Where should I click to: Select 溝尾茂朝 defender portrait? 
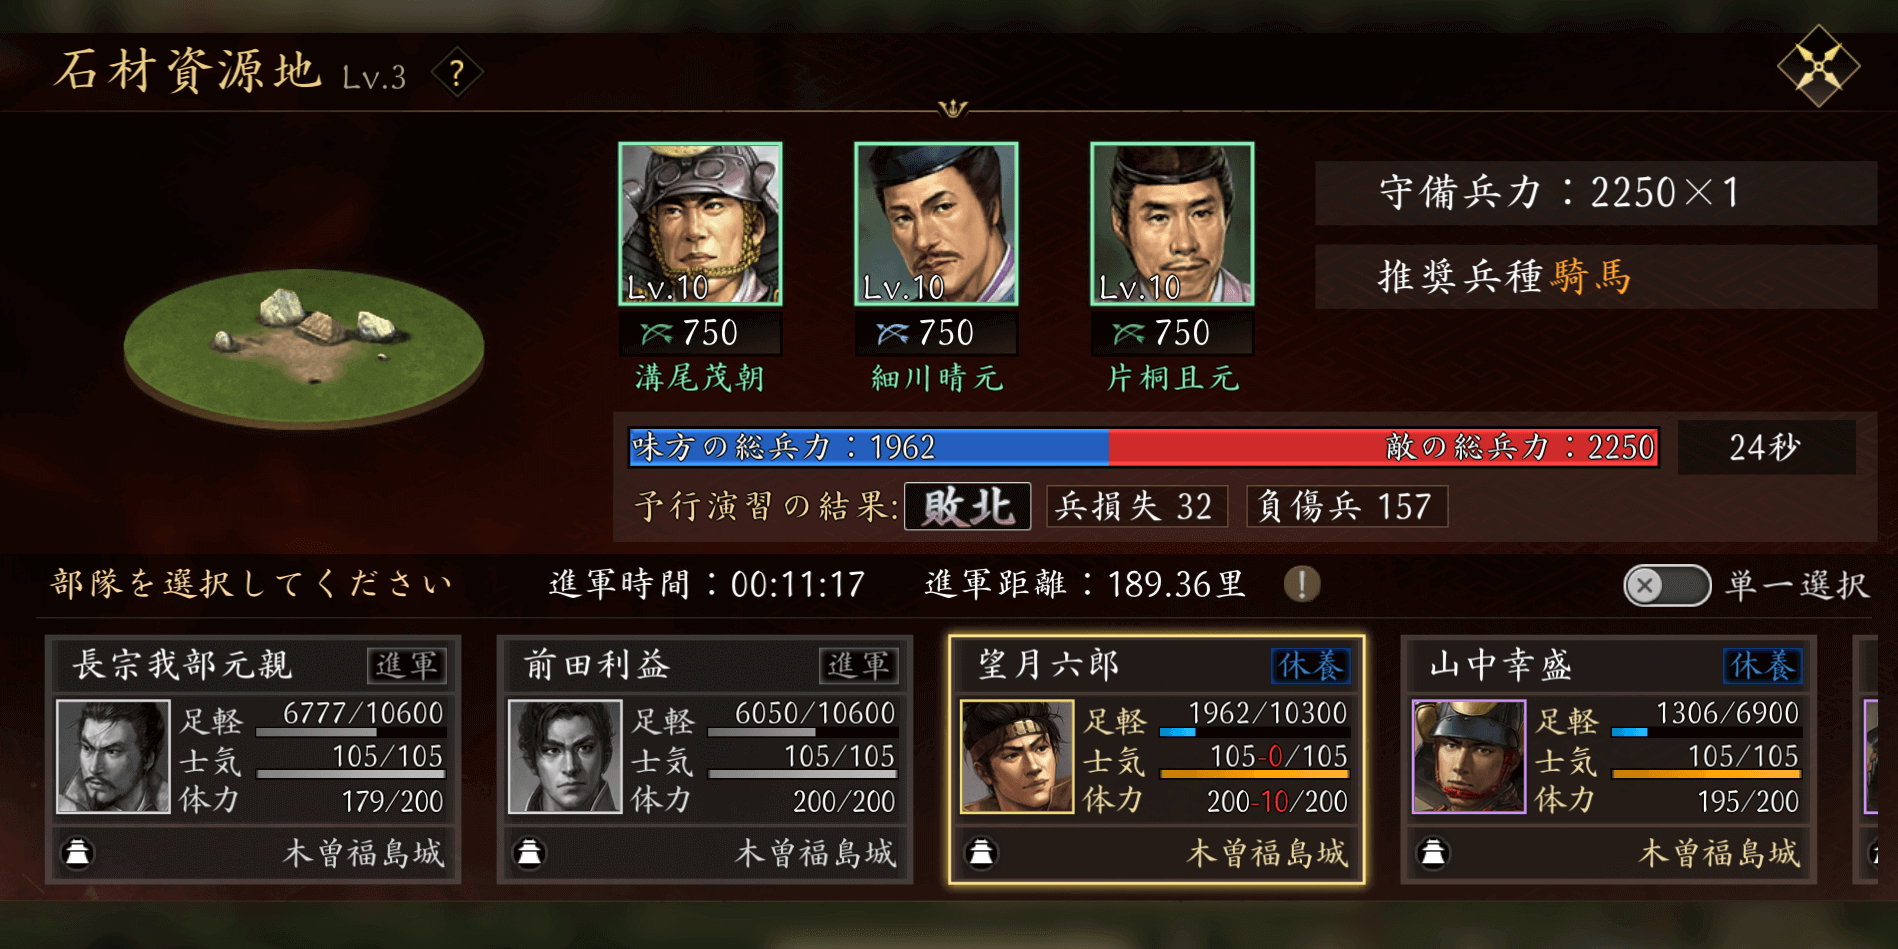coord(700,224)
